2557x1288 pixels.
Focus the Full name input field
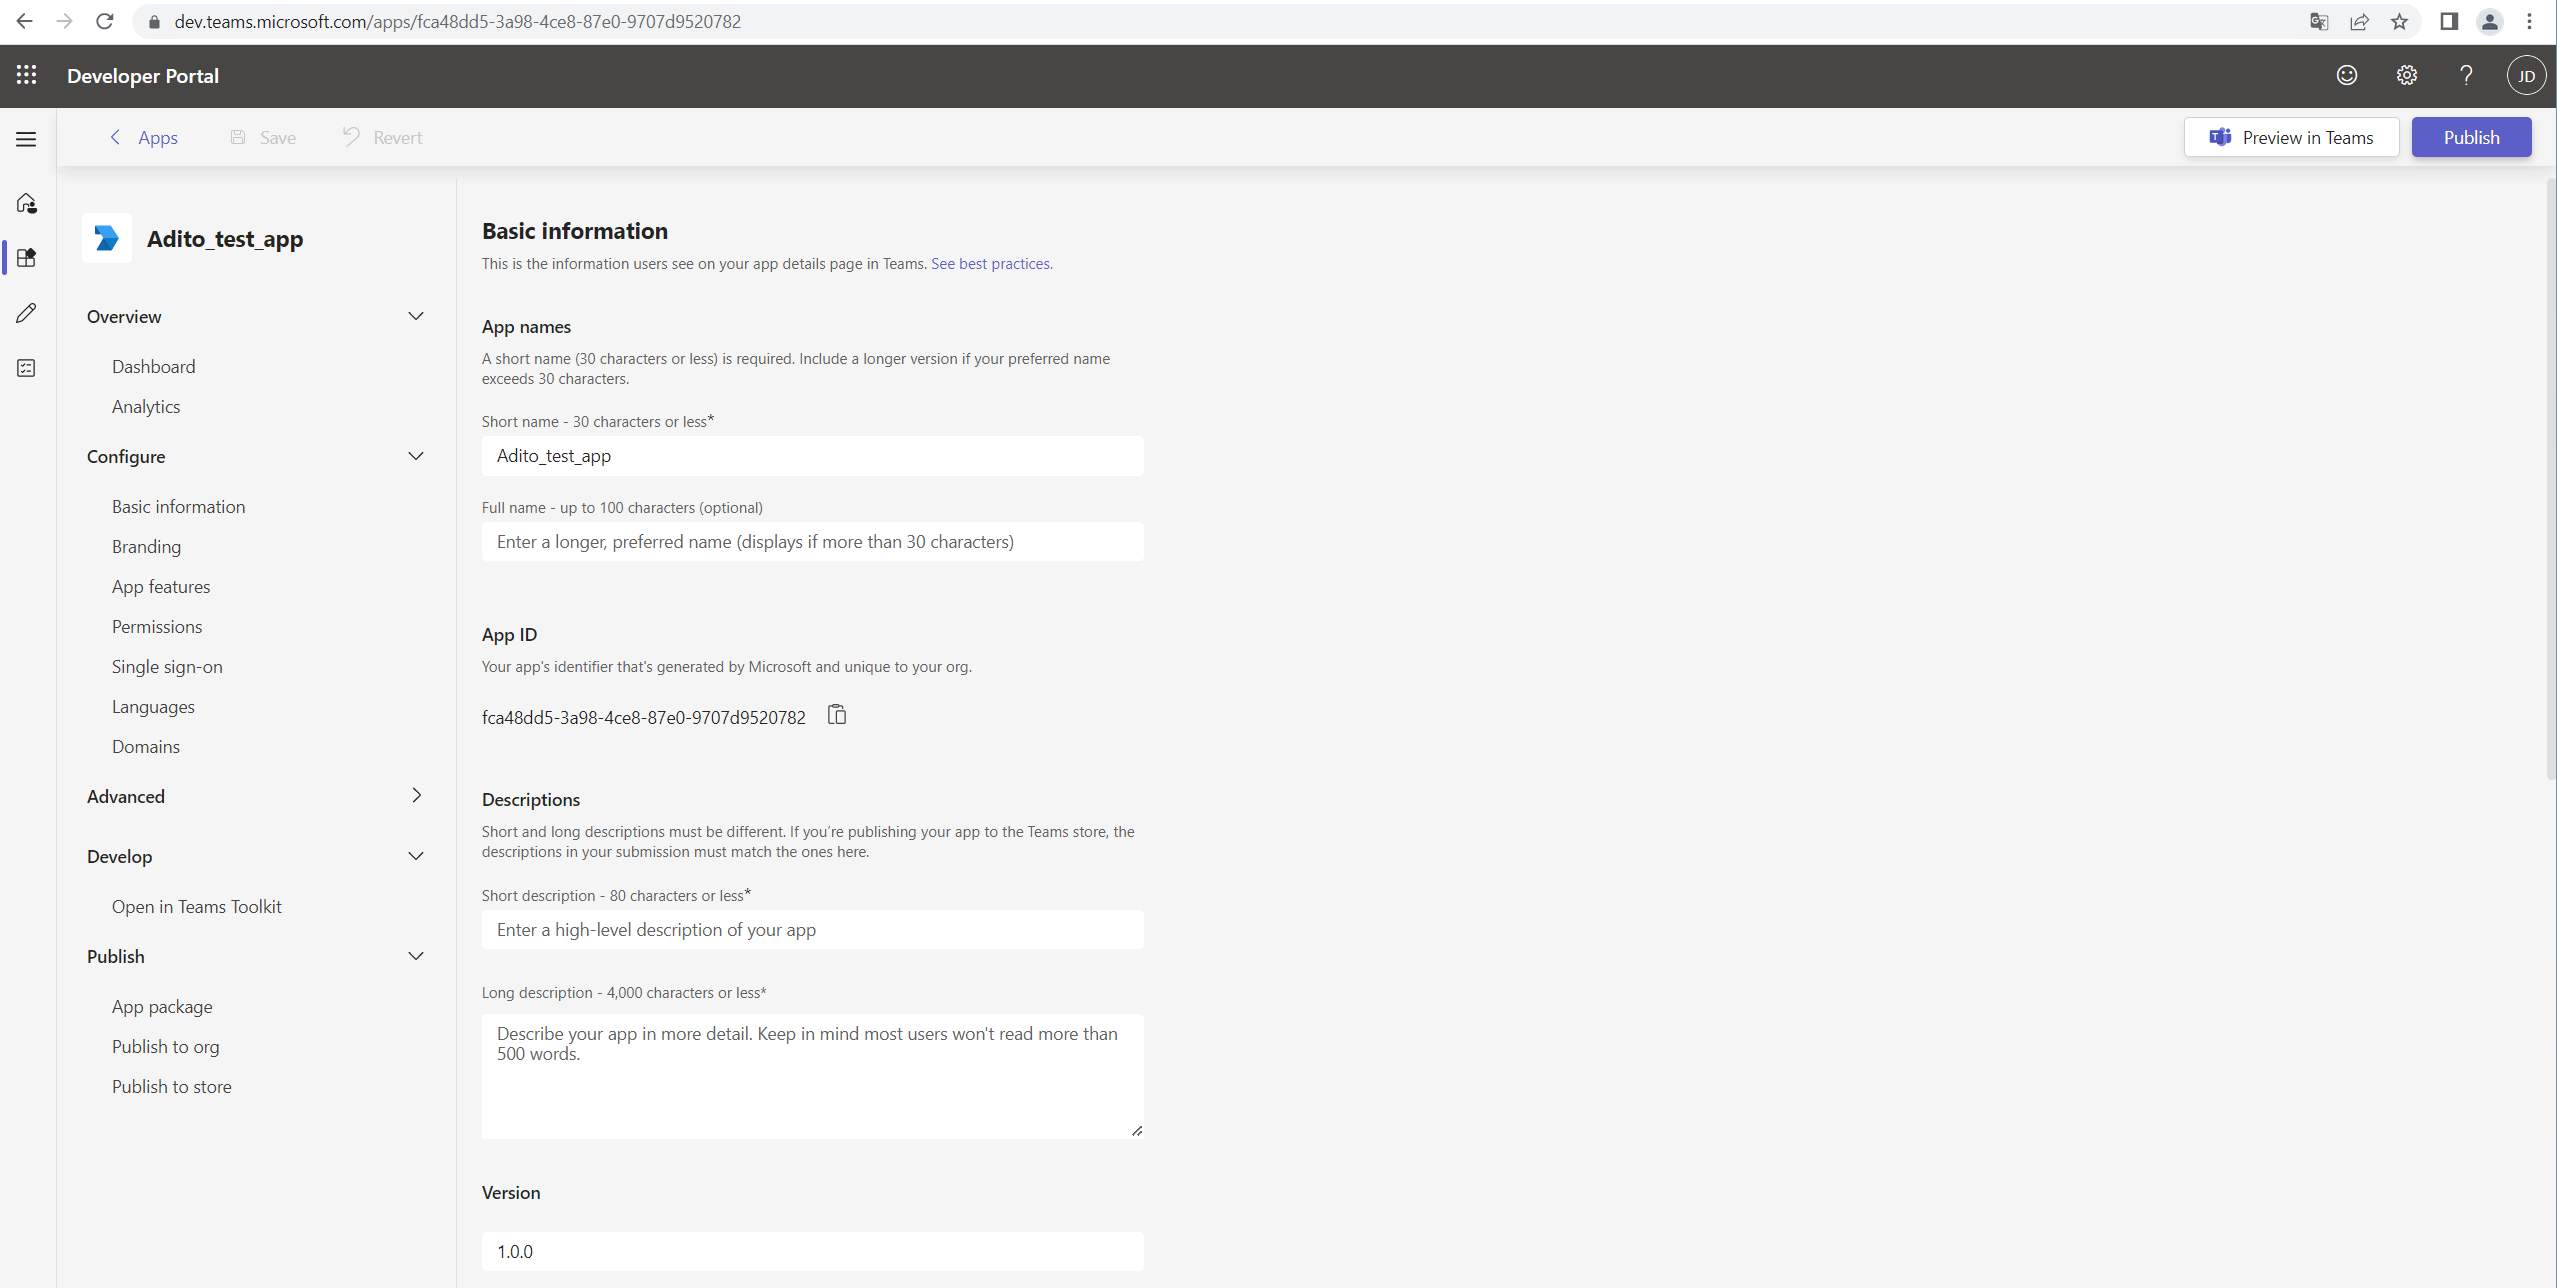812,541
